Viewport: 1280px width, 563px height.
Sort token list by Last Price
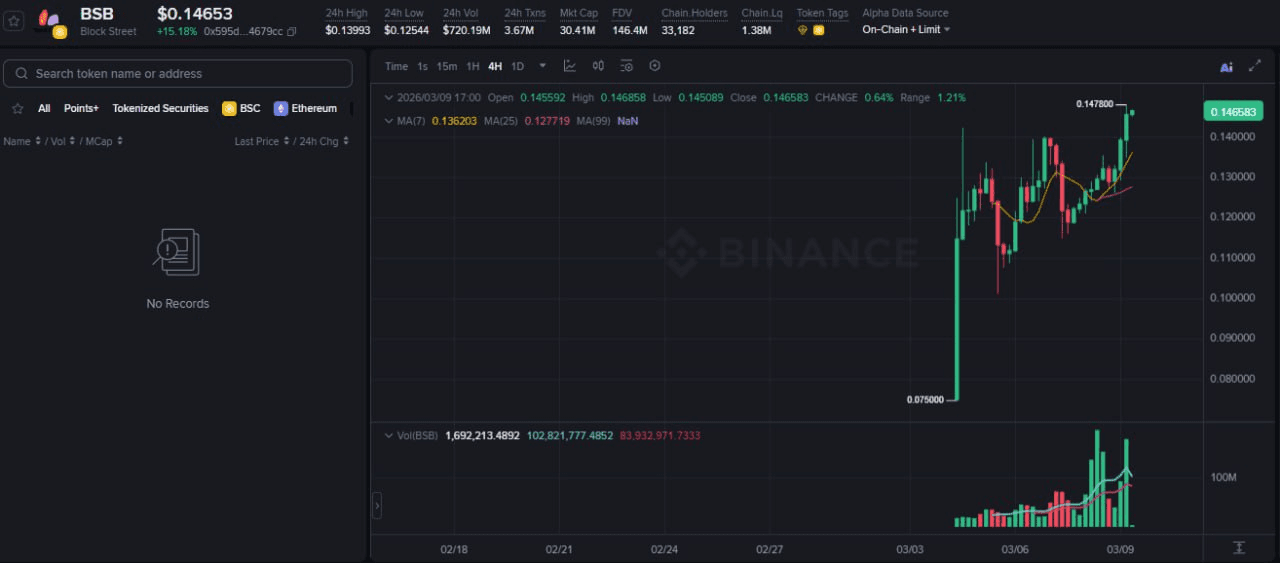[x=262, y=141]
